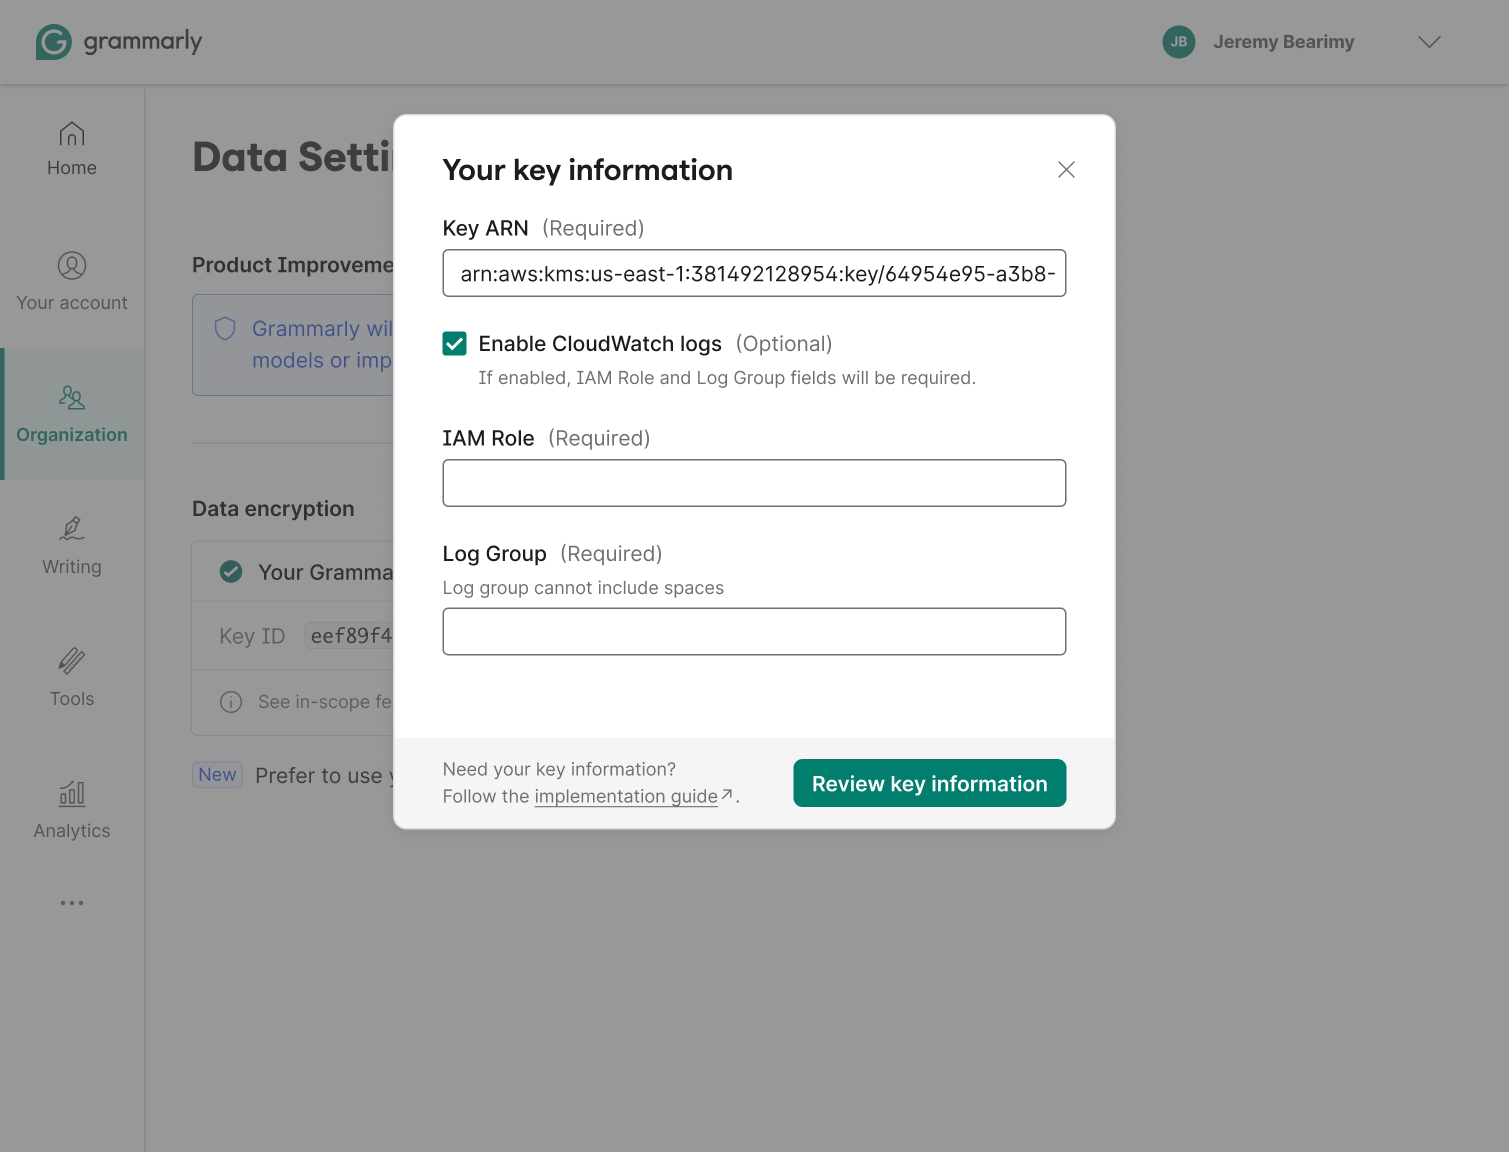
Task: Focus the empty IAM Role field
Action: coord(754,483)
